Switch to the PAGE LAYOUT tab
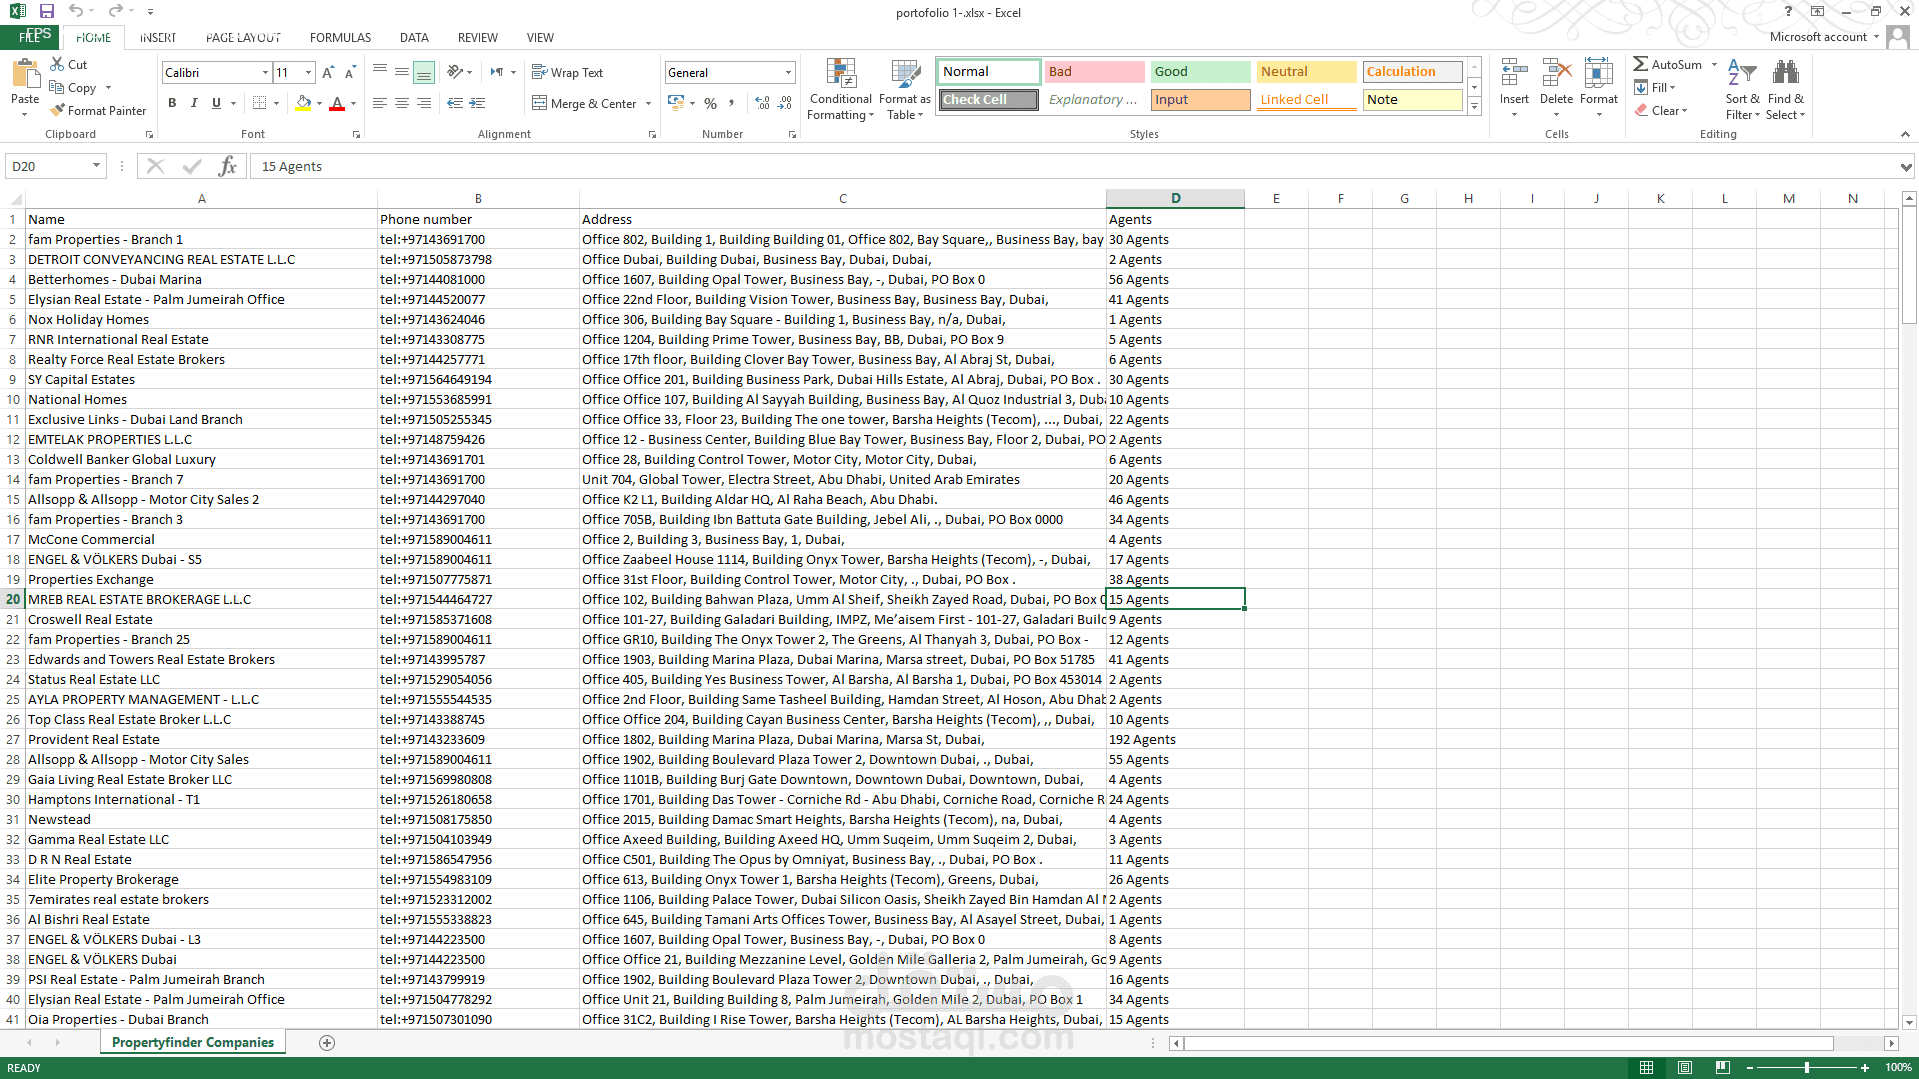1919x1079 pixels. point(243,37)
